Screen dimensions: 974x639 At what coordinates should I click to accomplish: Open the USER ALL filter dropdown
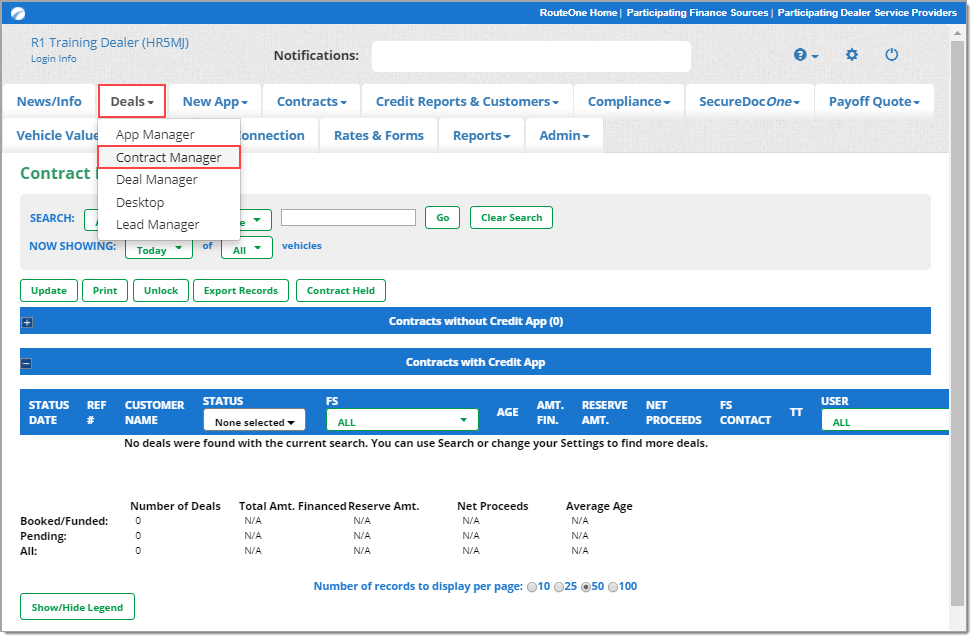(x=885, y=421)
